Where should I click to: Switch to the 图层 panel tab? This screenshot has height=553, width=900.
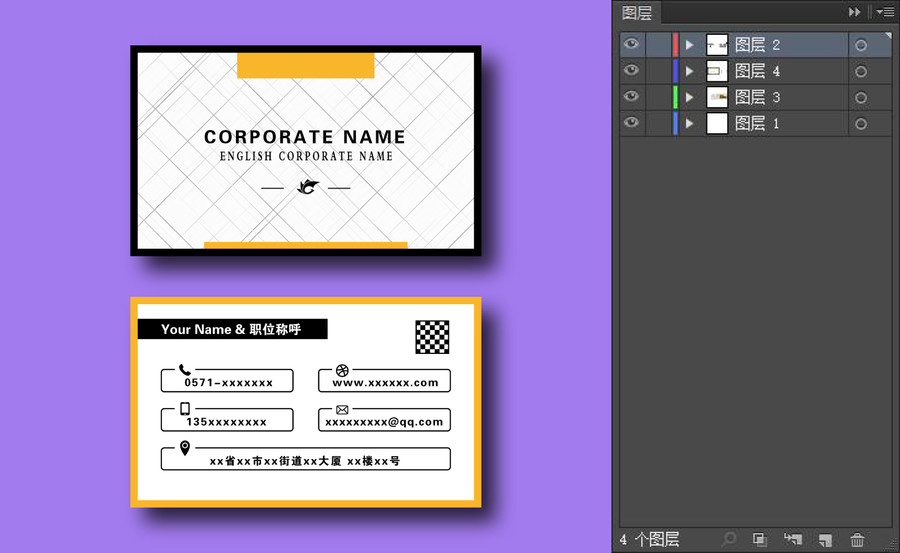coord(637,13)
